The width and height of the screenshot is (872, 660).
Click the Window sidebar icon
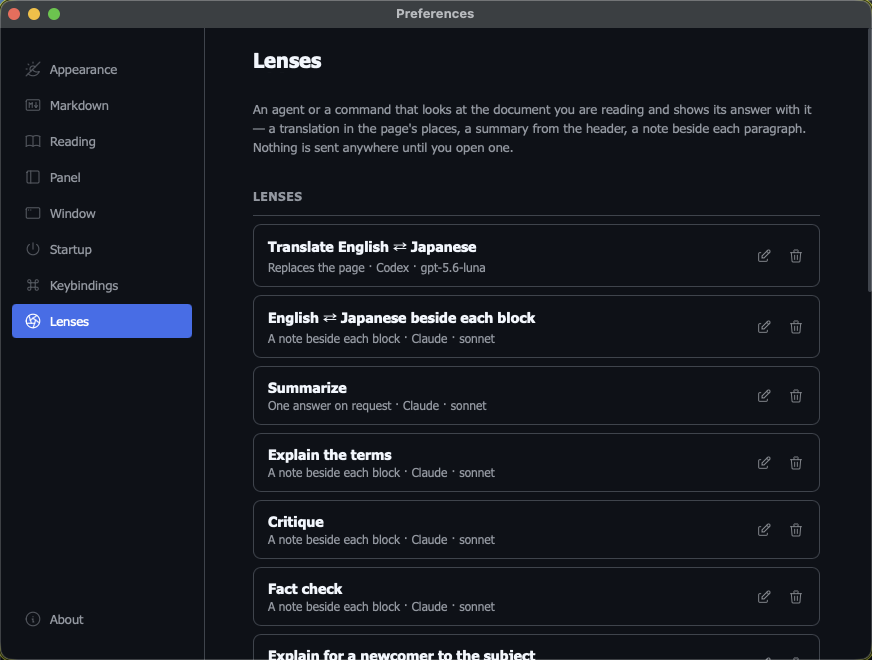tap(33, 214)
